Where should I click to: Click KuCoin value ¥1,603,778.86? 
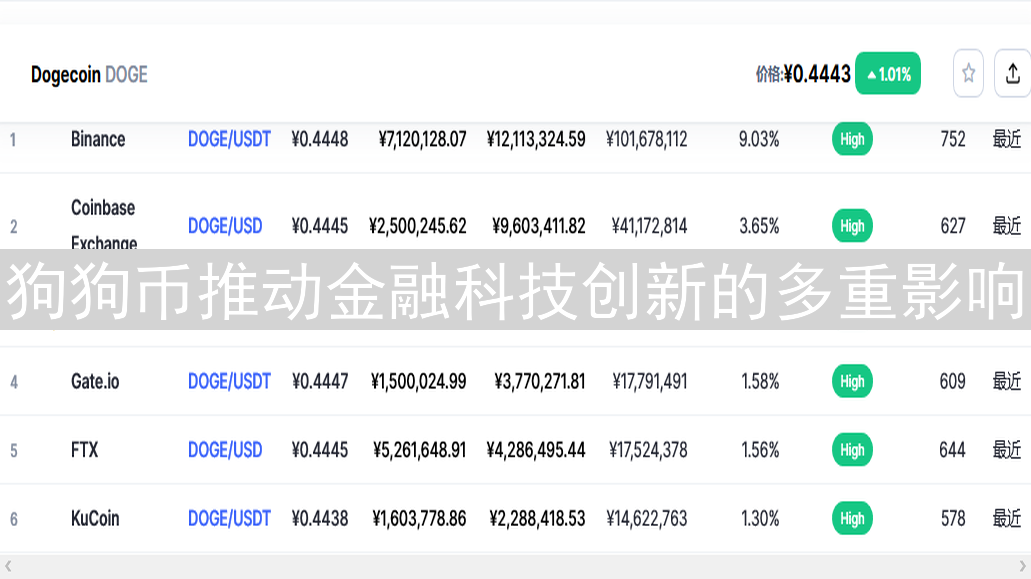(419, 519)
